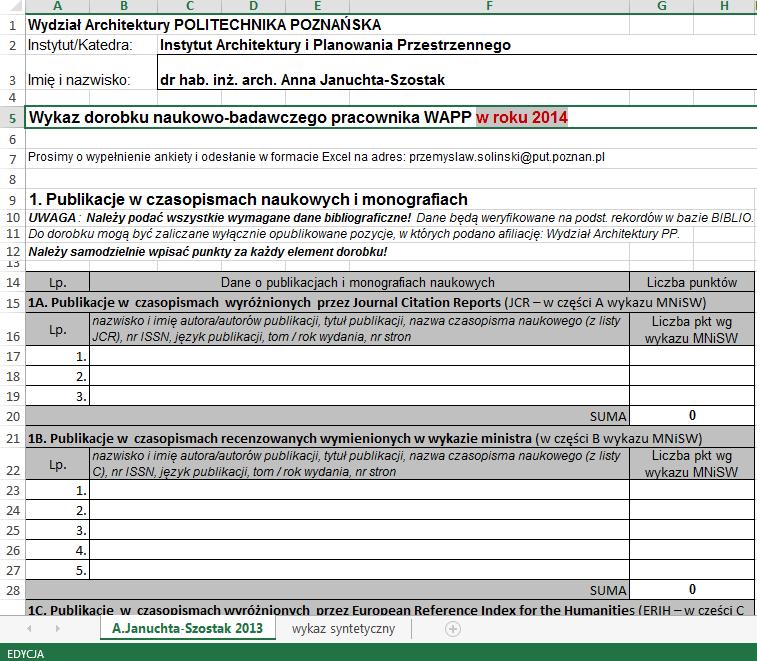The image size is (757, 661).
Task: Select column B header
Action: coord(124,6)
